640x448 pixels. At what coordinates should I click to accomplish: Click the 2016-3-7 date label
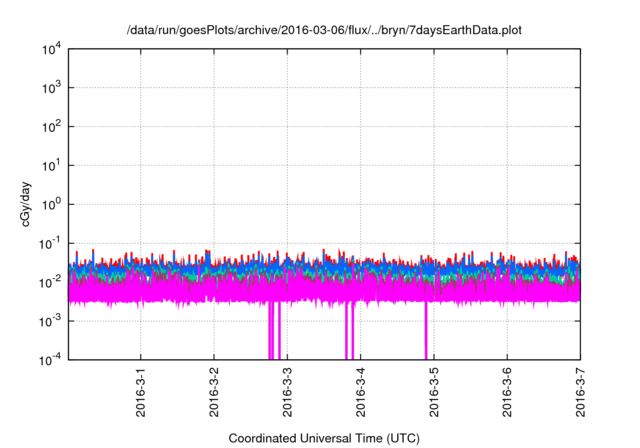coord(580,392)
